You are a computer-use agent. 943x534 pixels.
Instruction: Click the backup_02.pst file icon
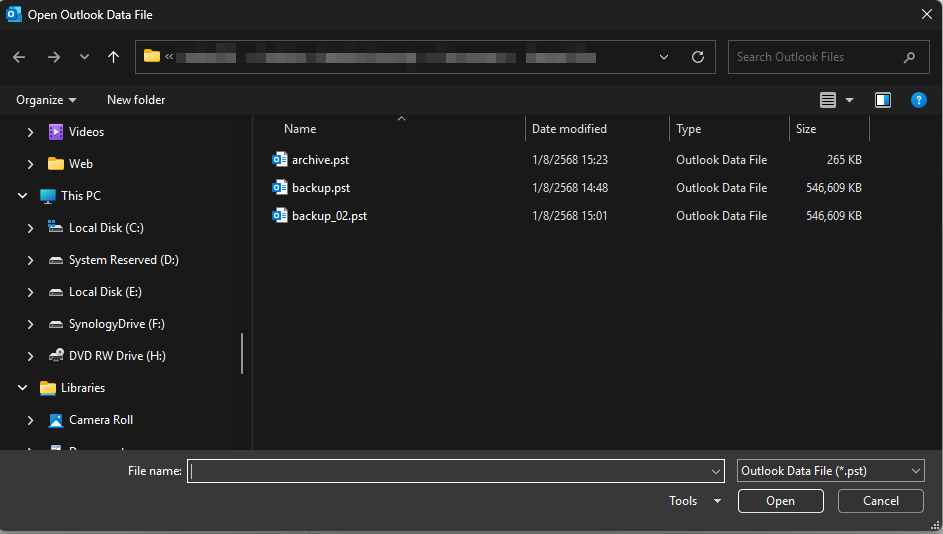point(280,215)
